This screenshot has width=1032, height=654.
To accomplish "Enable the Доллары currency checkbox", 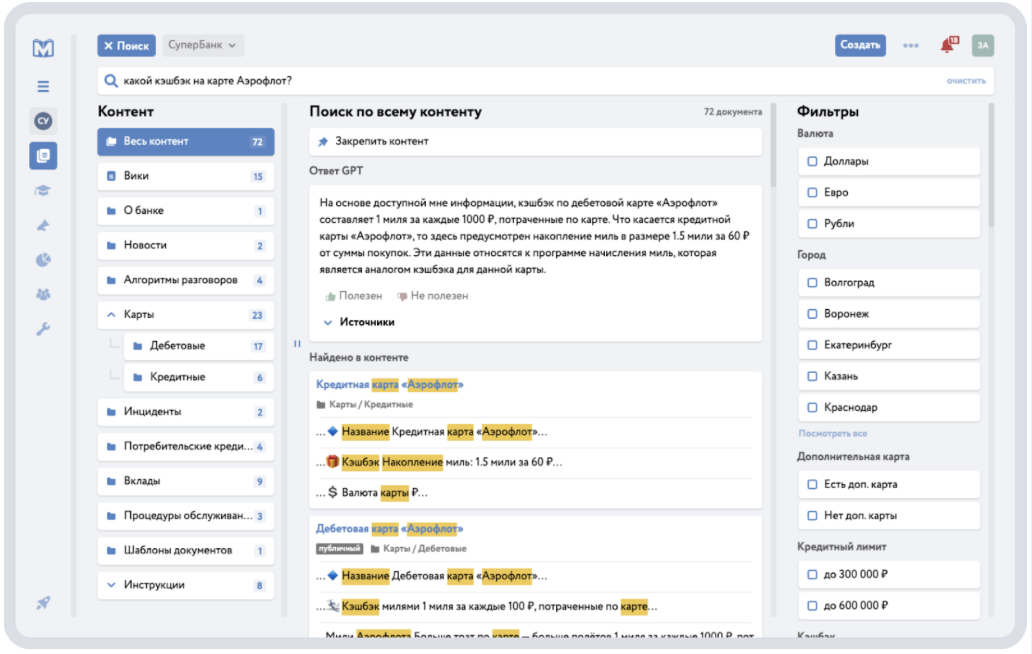I will [x=813, y=161].
